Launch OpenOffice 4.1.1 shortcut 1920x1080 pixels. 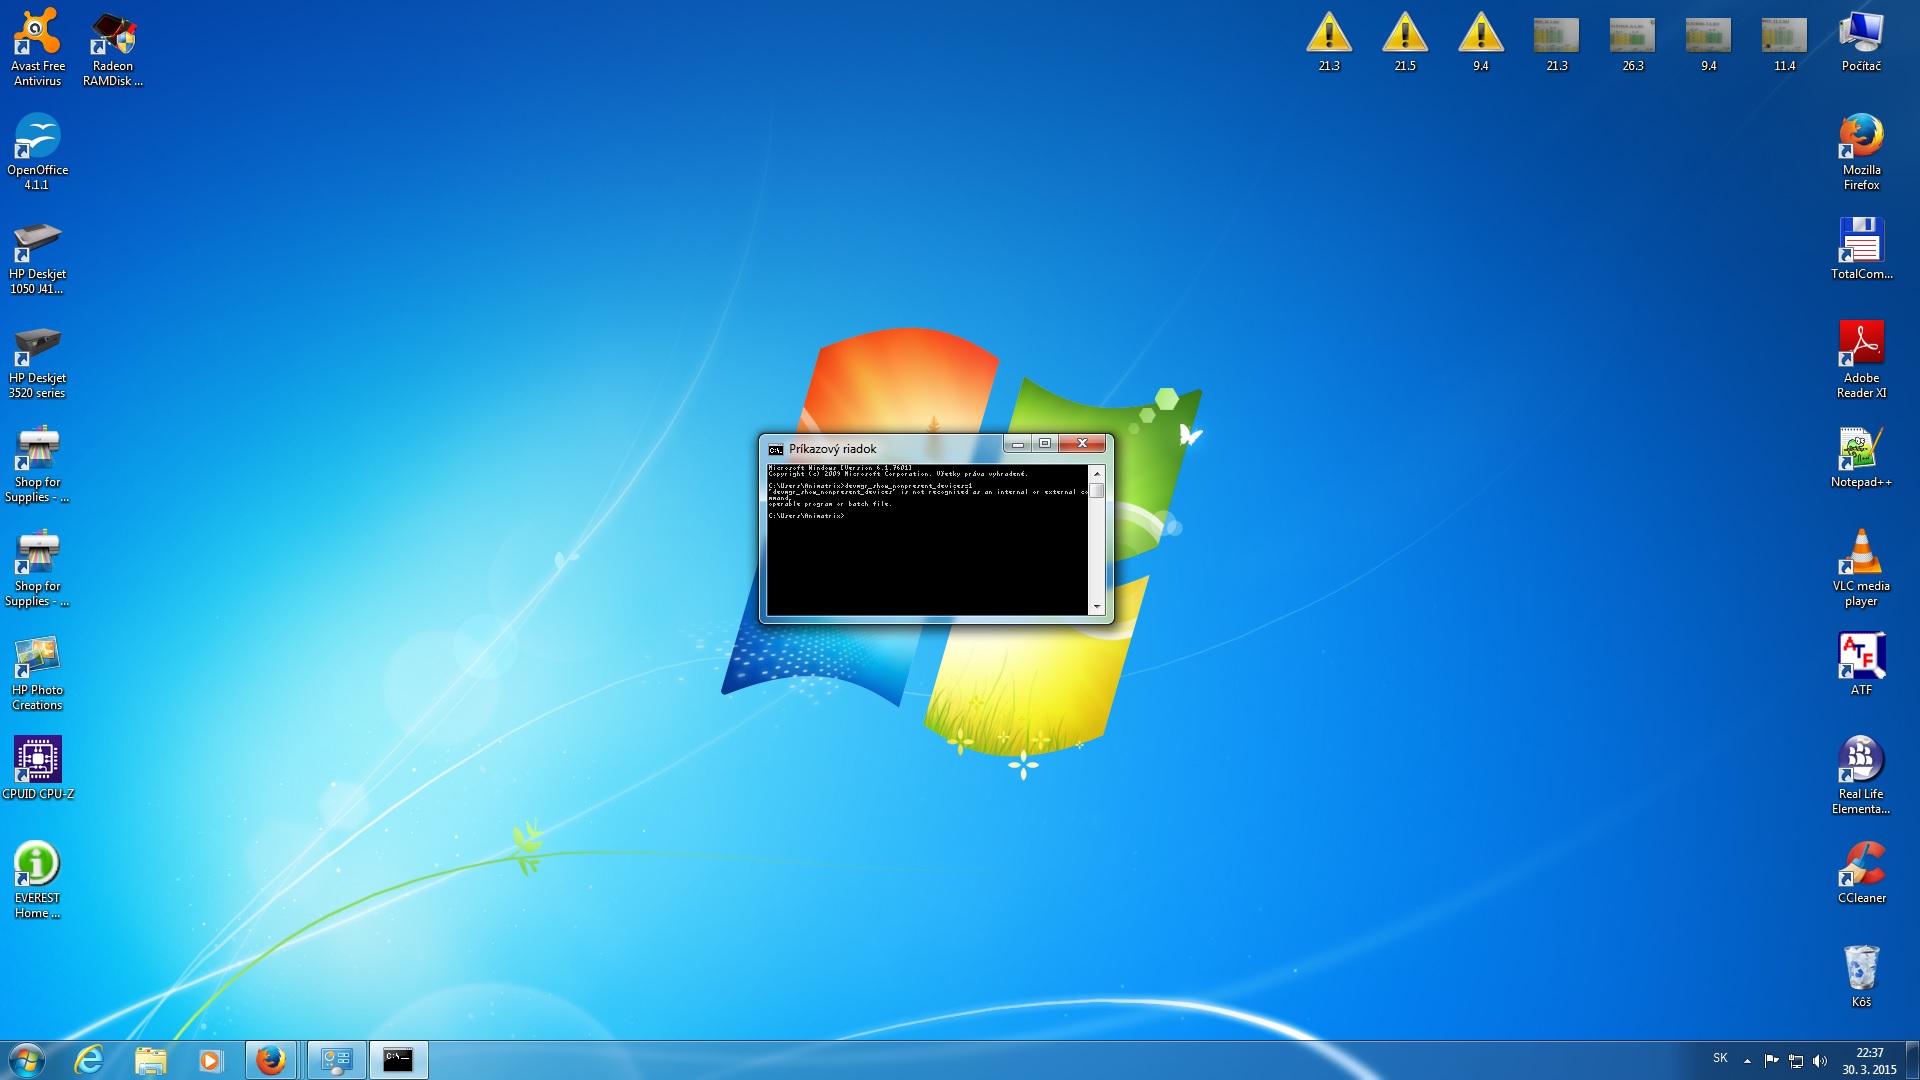[37, 138]
